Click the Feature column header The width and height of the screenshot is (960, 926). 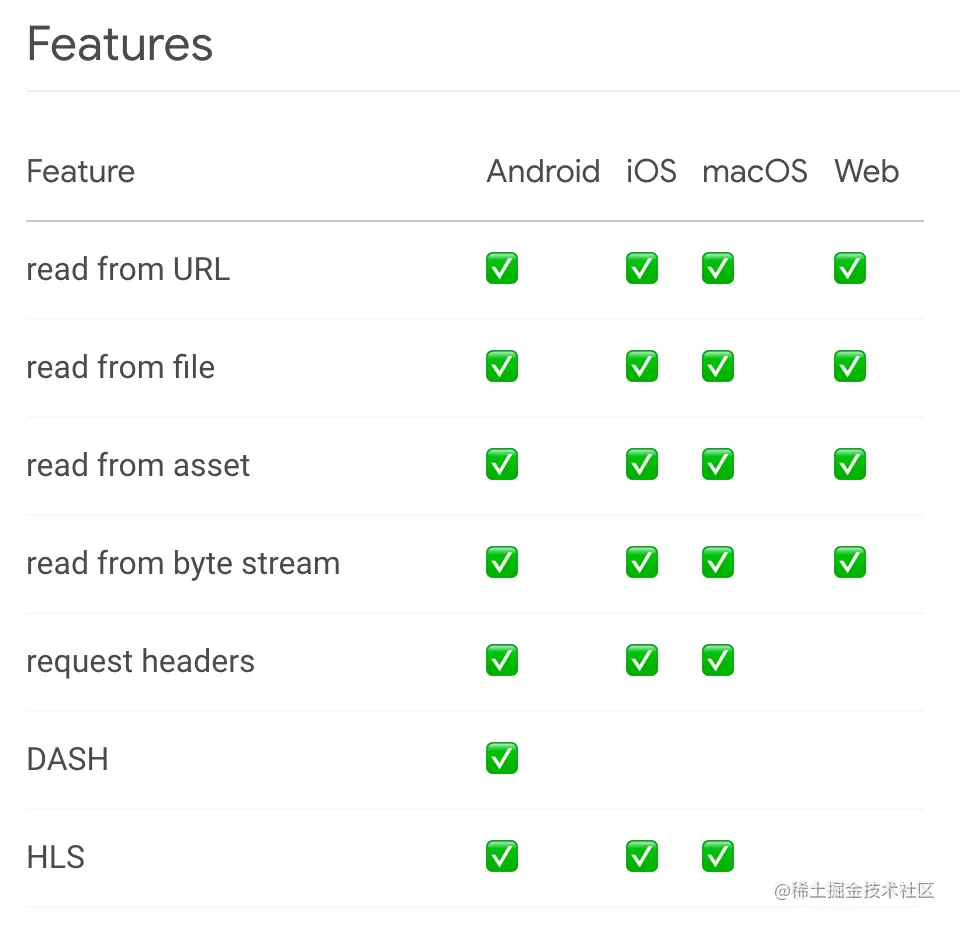point(81,171)
